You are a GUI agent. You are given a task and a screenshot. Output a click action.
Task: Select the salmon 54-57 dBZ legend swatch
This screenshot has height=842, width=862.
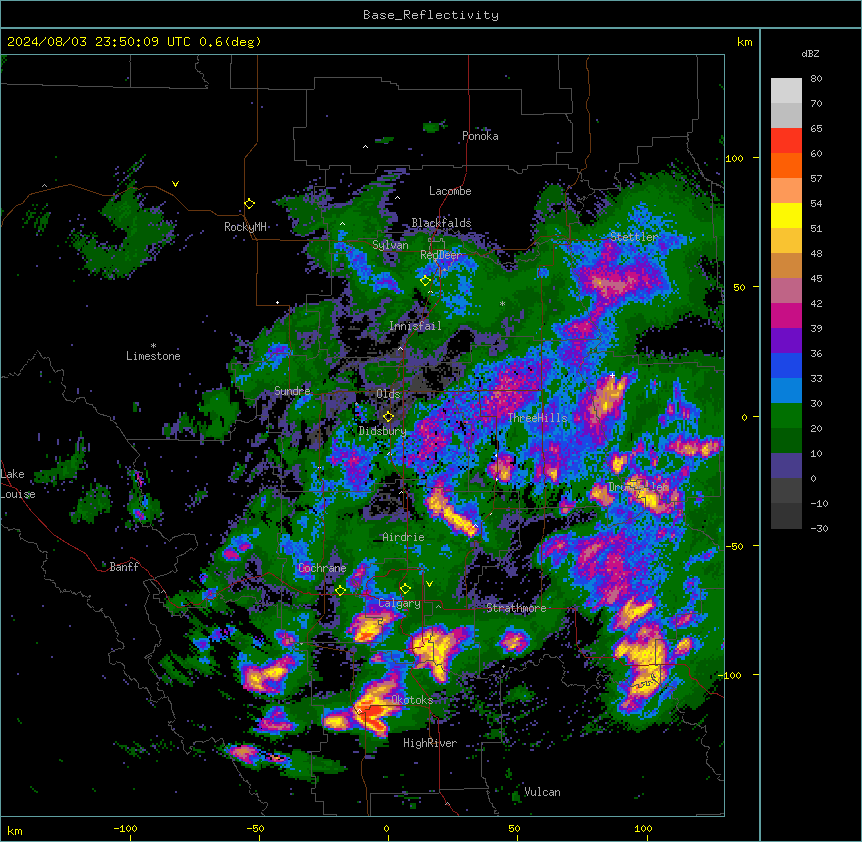[x=786, y=190]
